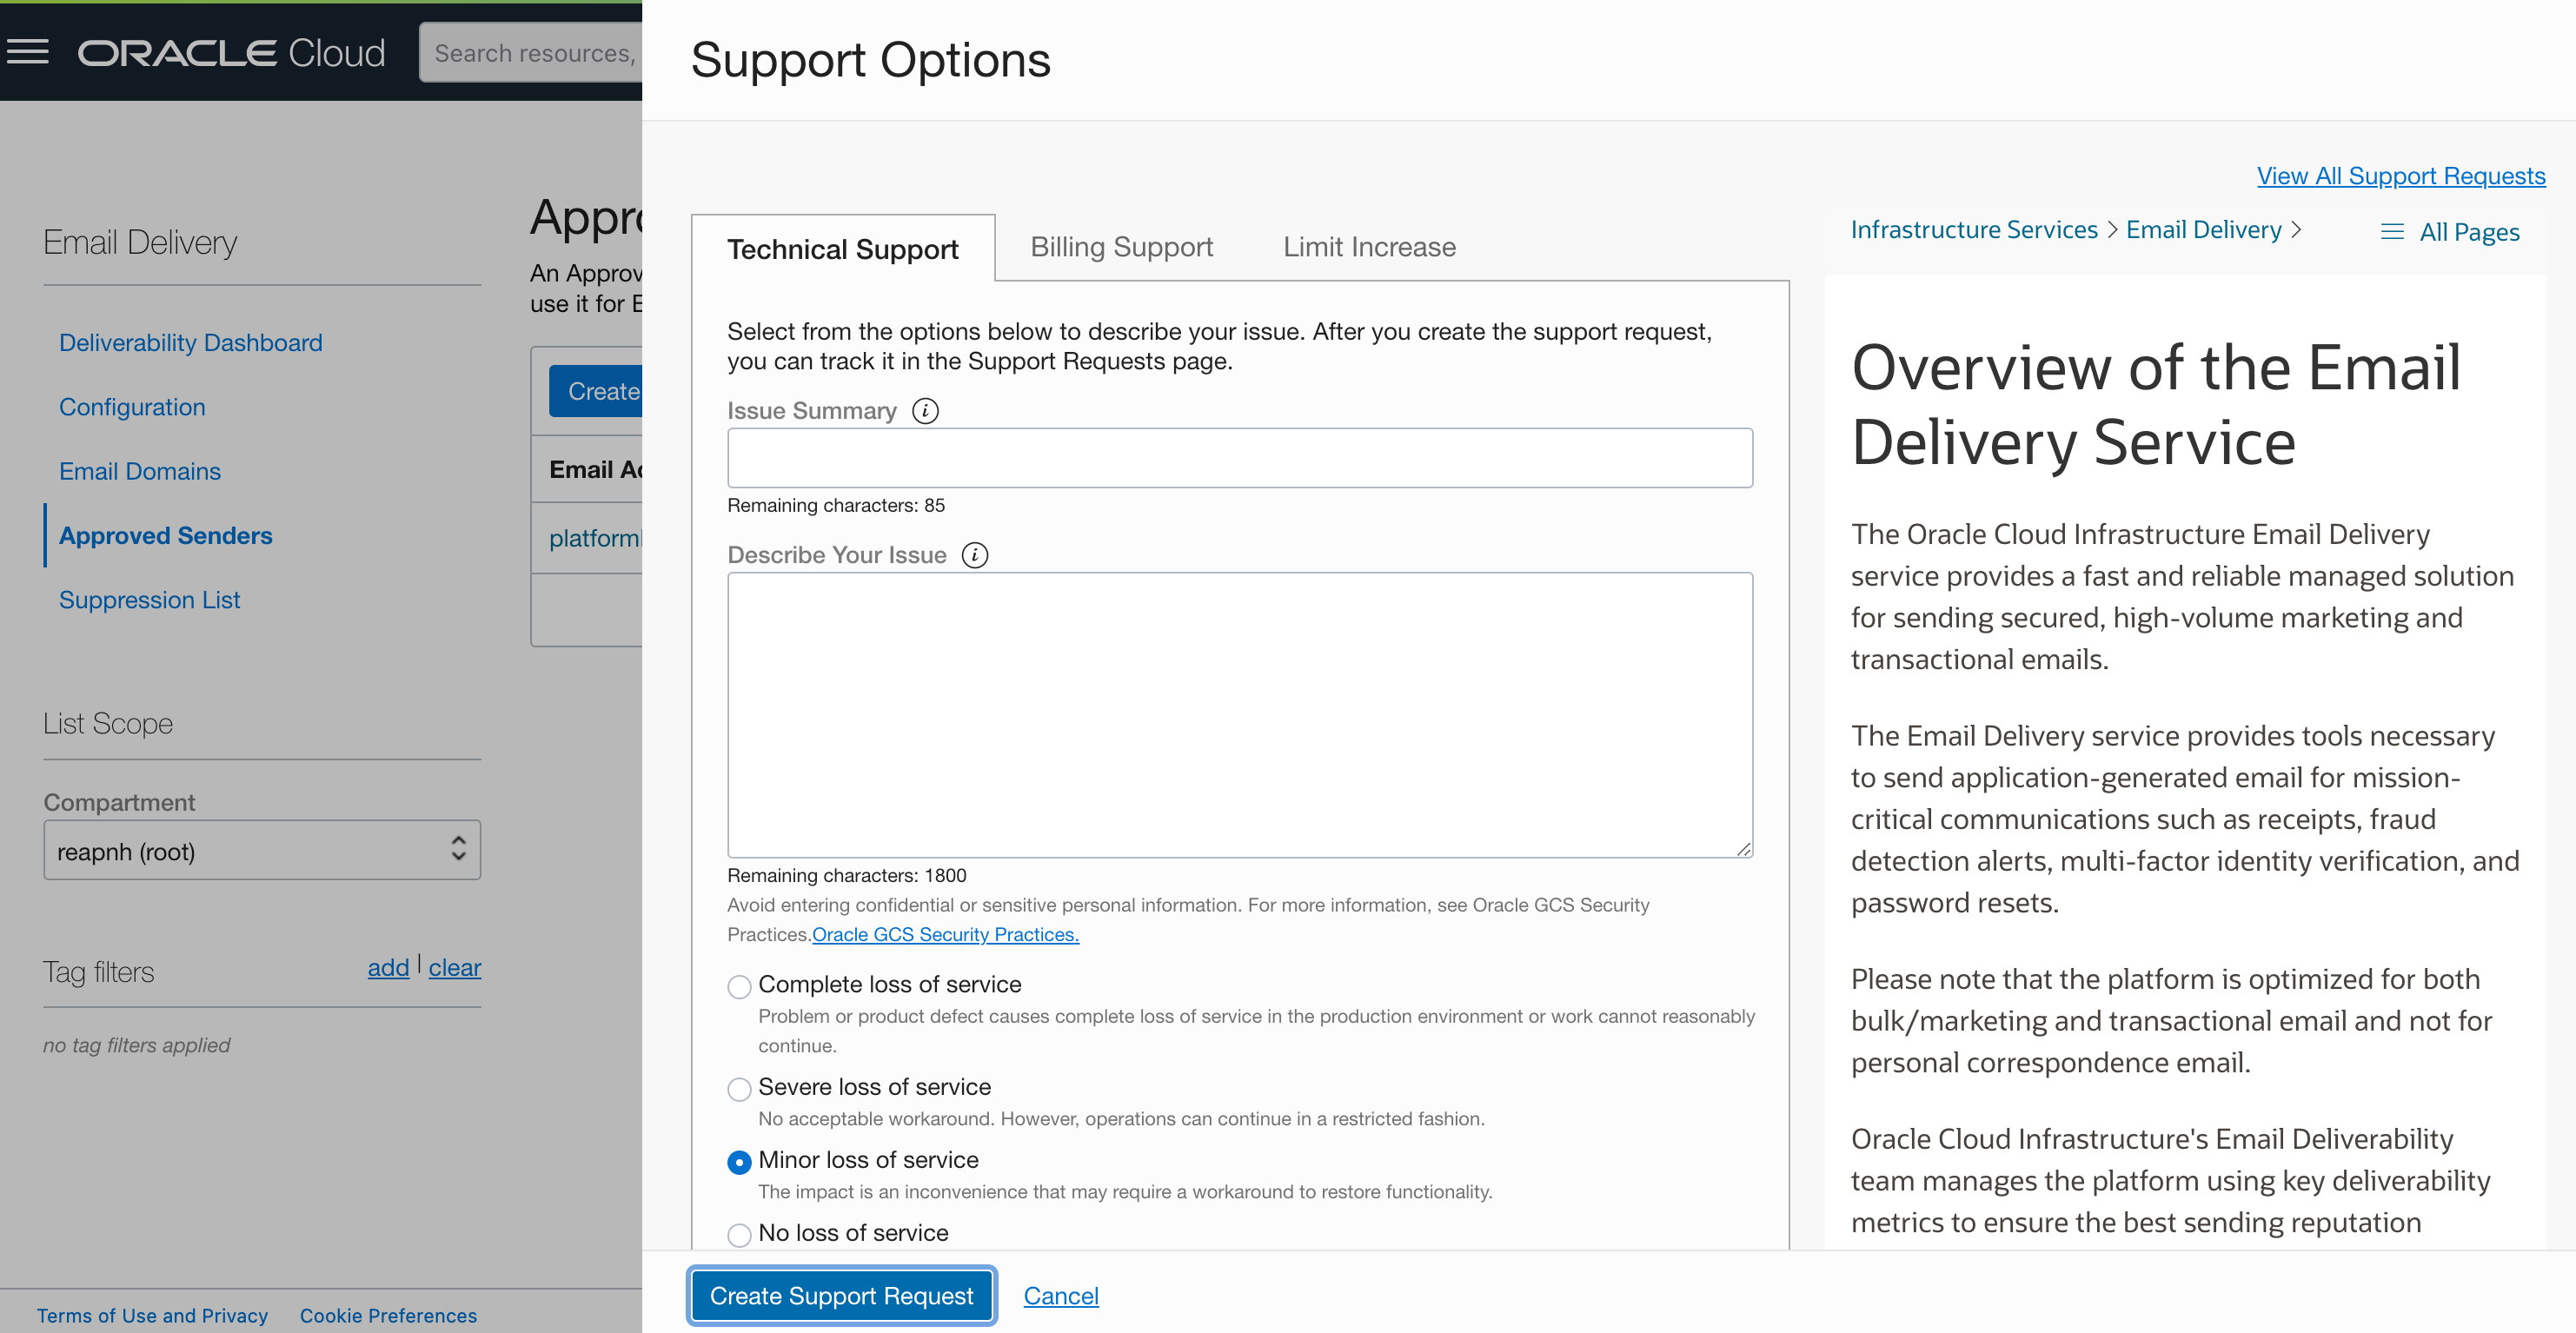
Task: Click Create Support Request
Action: [x=841, y=1295]
